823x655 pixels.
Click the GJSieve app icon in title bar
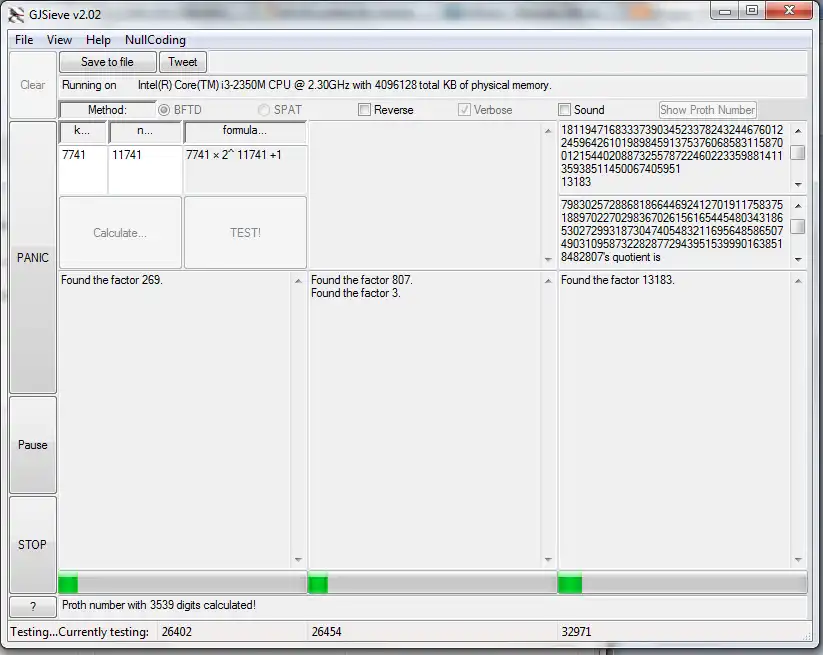click(x=16, y=15)
